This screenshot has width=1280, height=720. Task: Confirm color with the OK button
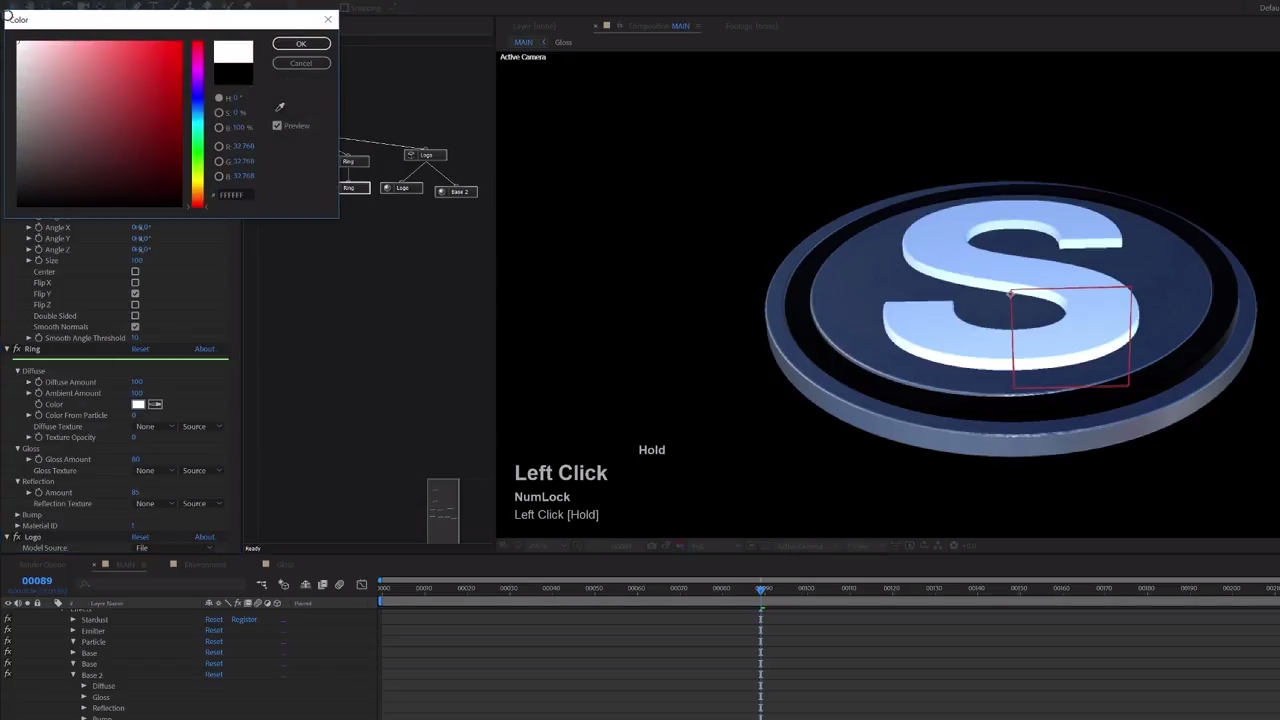point(301,44)
